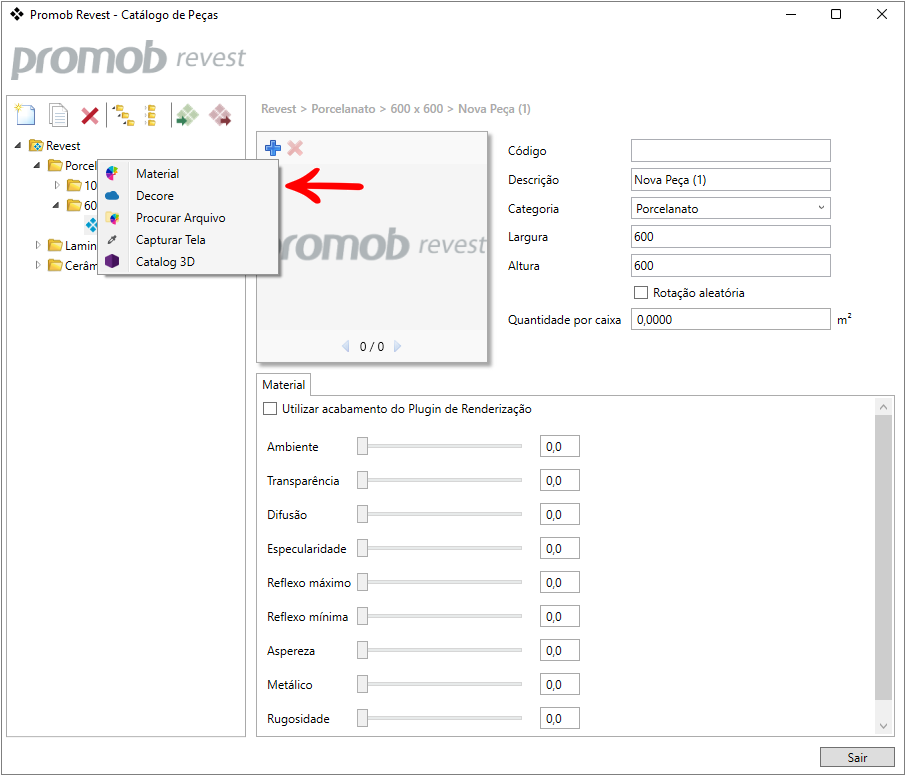Image resolution: width=905 pixels, height=775 pixels.
Task: Select the Porcel folder in tree
Action: click(x=72, y=166)
